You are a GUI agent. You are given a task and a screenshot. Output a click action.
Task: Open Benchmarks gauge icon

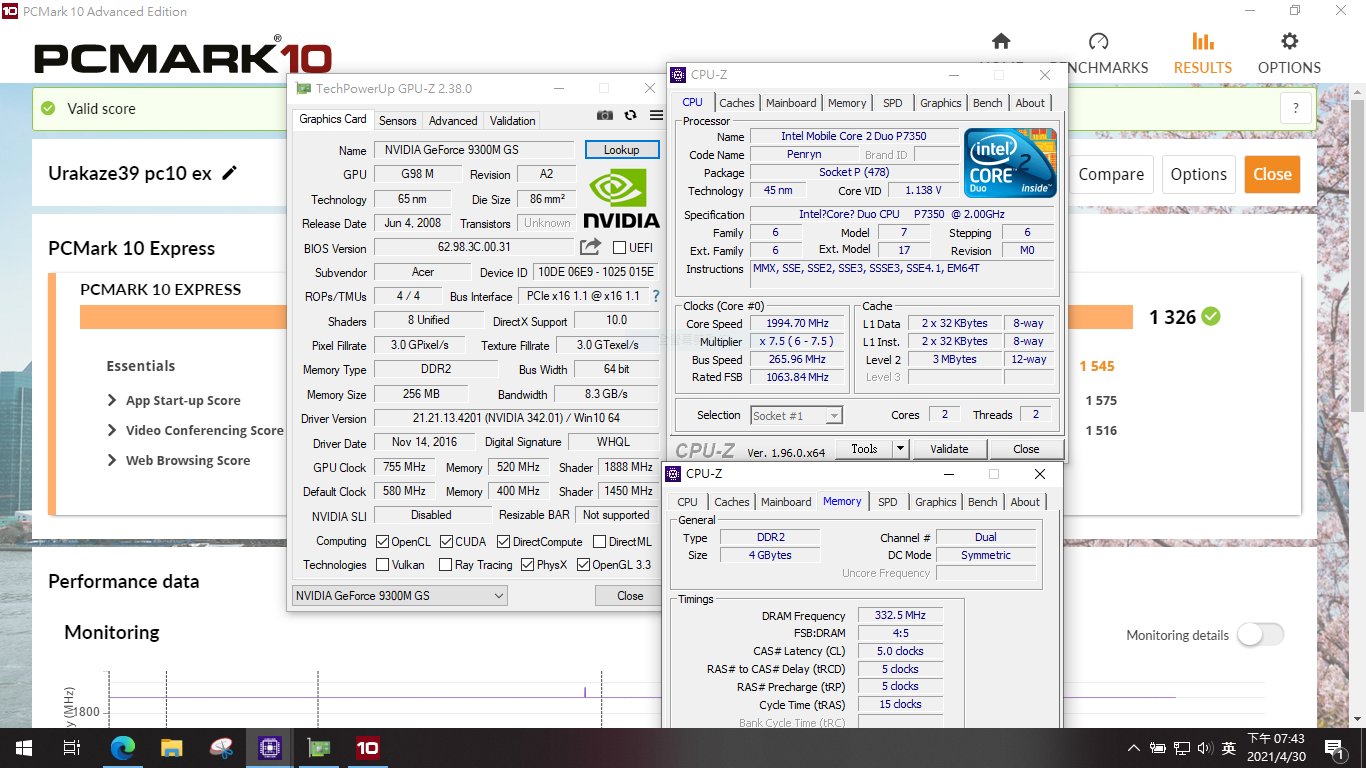click(1098, 41)
